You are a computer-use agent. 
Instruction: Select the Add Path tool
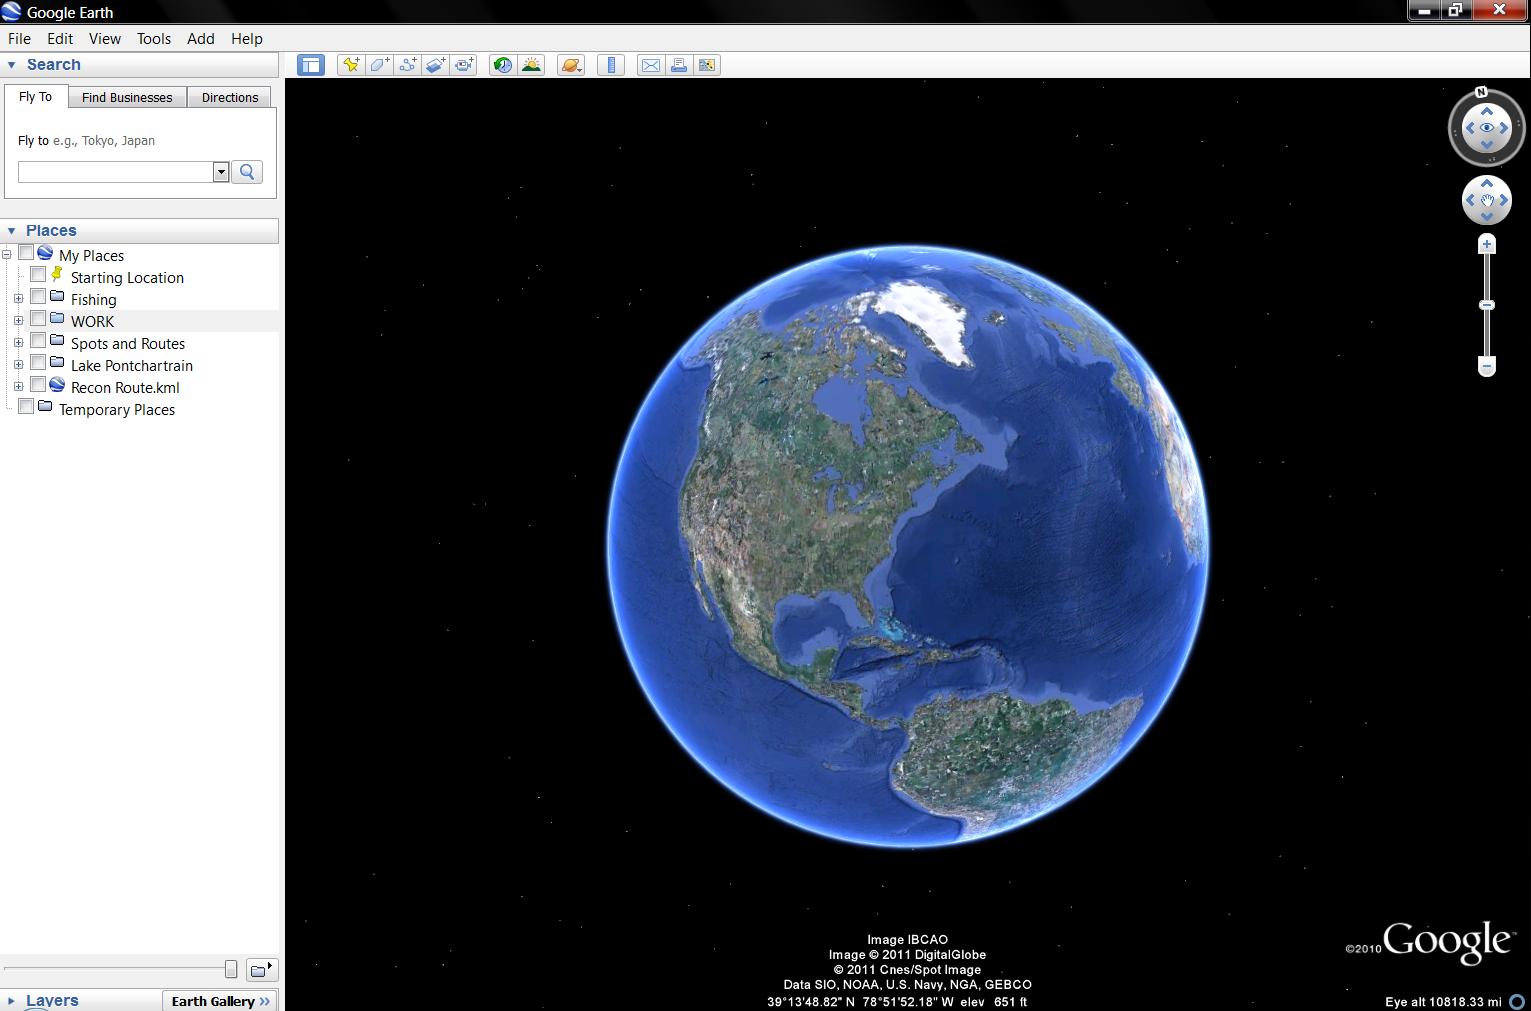point(408,65)
